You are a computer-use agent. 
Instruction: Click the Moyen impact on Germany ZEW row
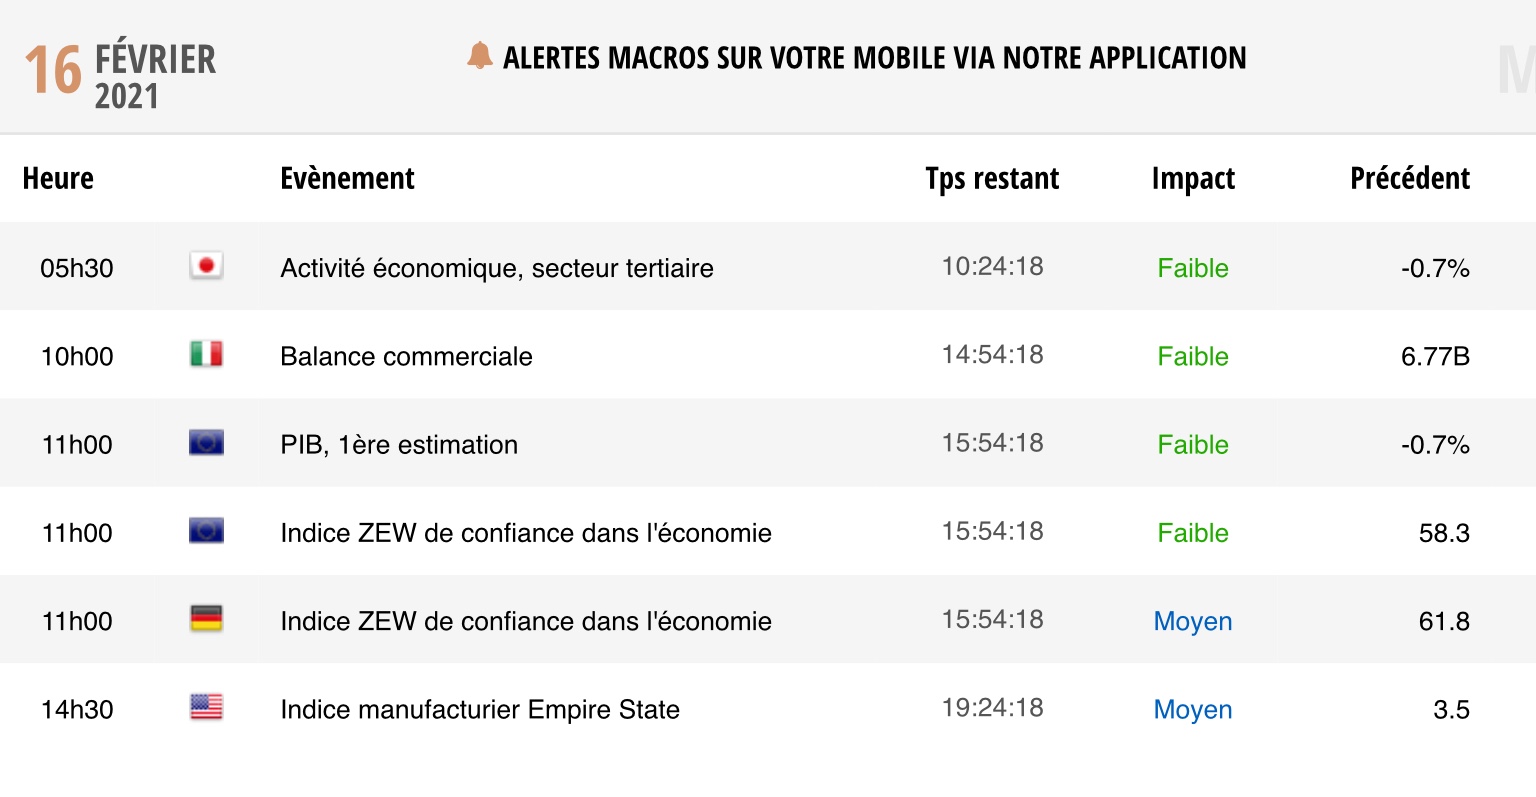1193,621
